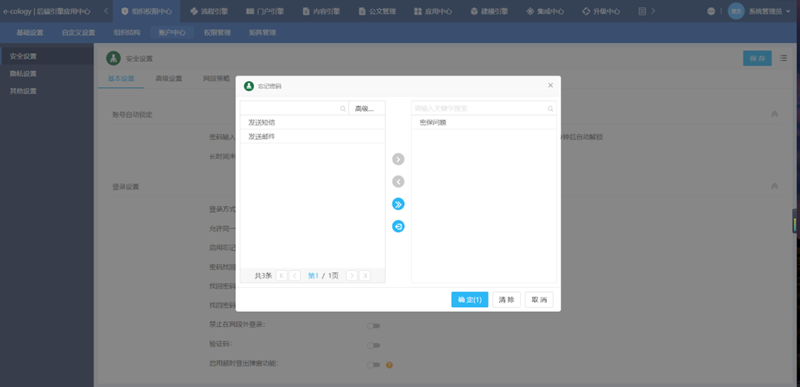Image resolution: width=800 pixels, height=387 pixels.
Task: Go to next page in dialog pager
Action: [x=352, y=276]
